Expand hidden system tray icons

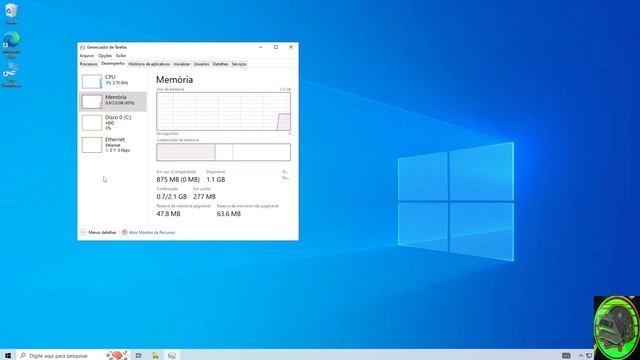tap(580, 356)
